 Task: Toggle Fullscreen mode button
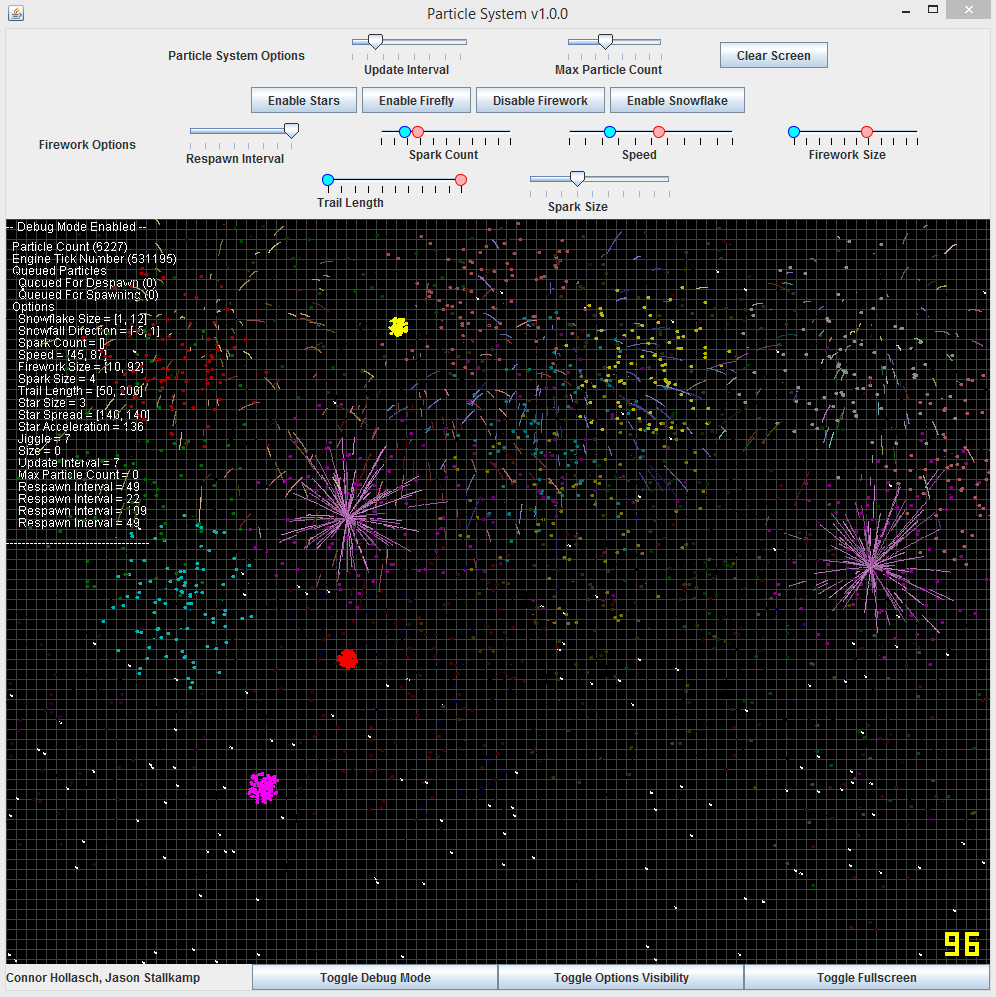tap(867, 978)
